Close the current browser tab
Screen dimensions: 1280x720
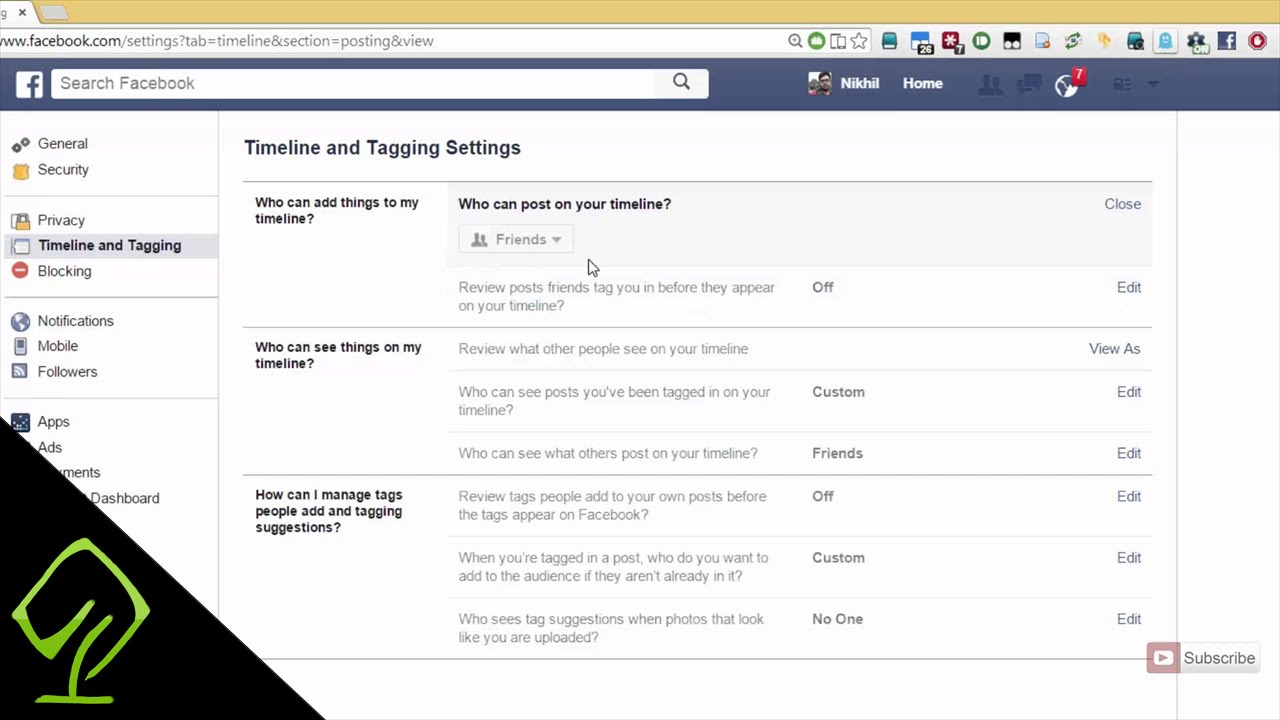(x=22, y=13)
